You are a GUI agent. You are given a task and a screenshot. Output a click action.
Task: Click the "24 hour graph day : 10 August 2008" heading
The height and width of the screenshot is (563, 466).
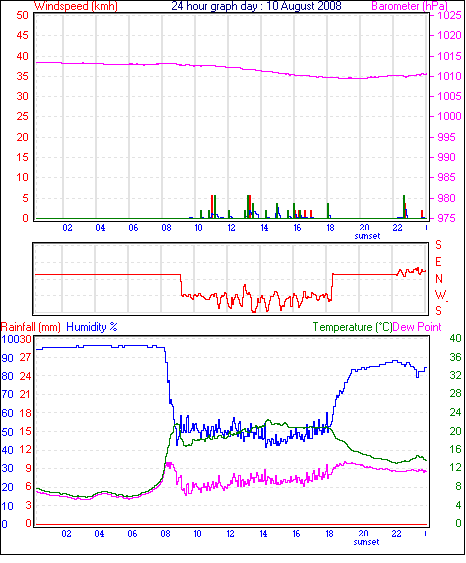coord(256,6)
